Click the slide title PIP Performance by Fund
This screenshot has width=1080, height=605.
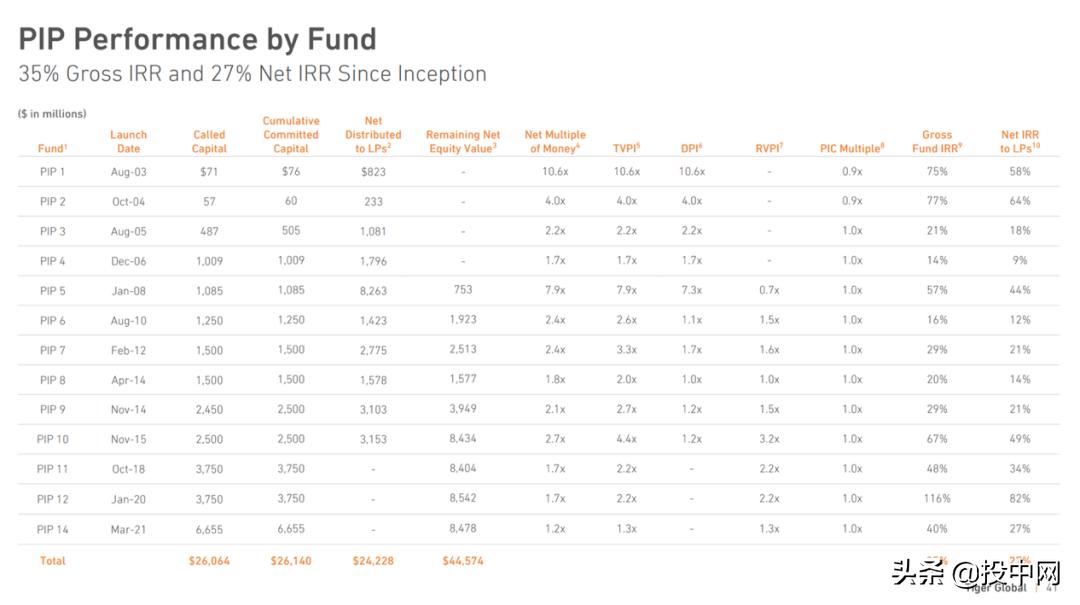coord(198,39)
